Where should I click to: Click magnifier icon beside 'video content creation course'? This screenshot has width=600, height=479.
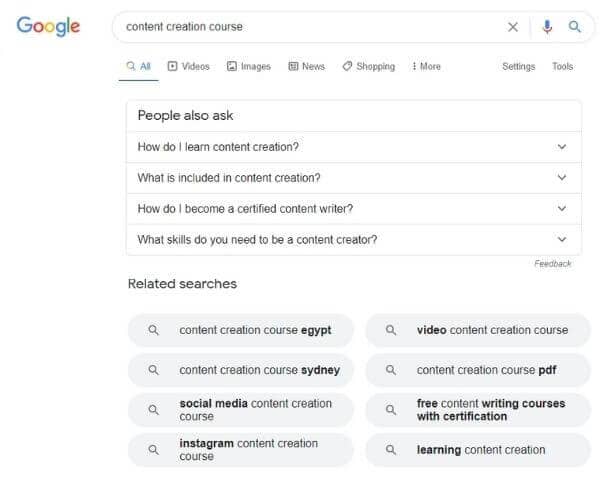click(391, 330)
